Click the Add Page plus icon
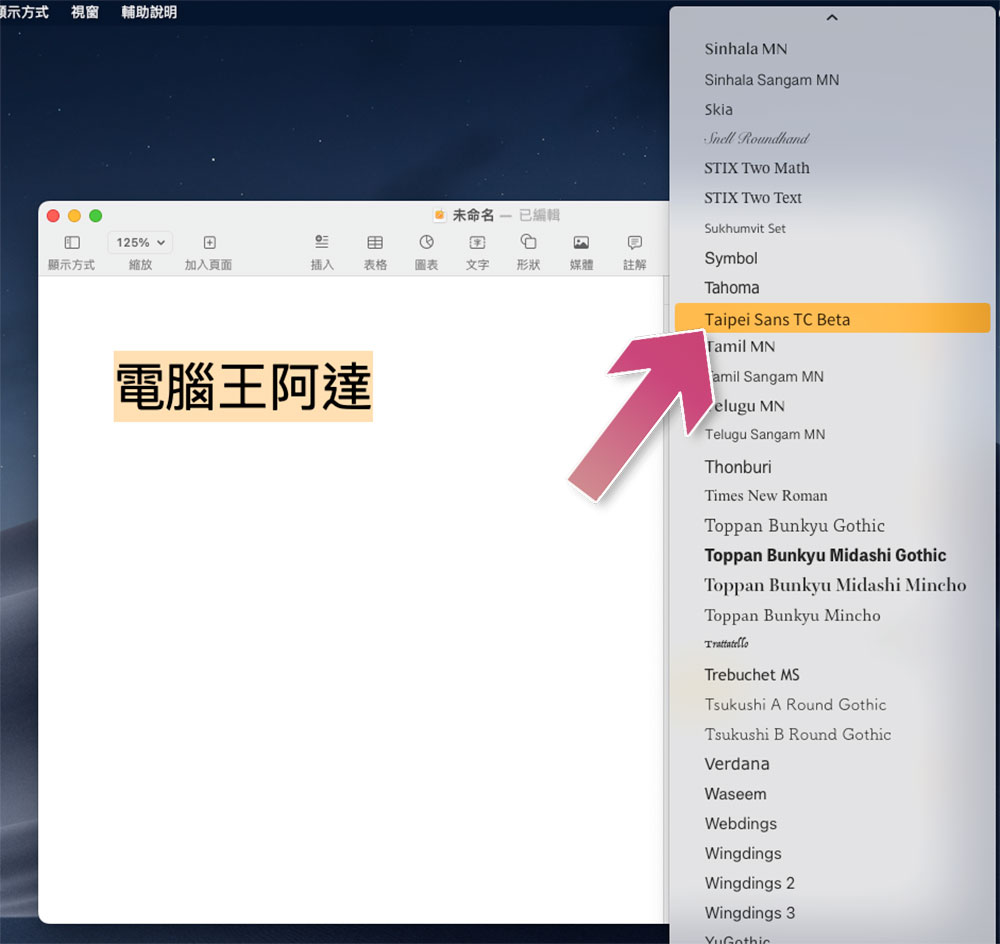 pyautogui.click(x=209, y=242)
